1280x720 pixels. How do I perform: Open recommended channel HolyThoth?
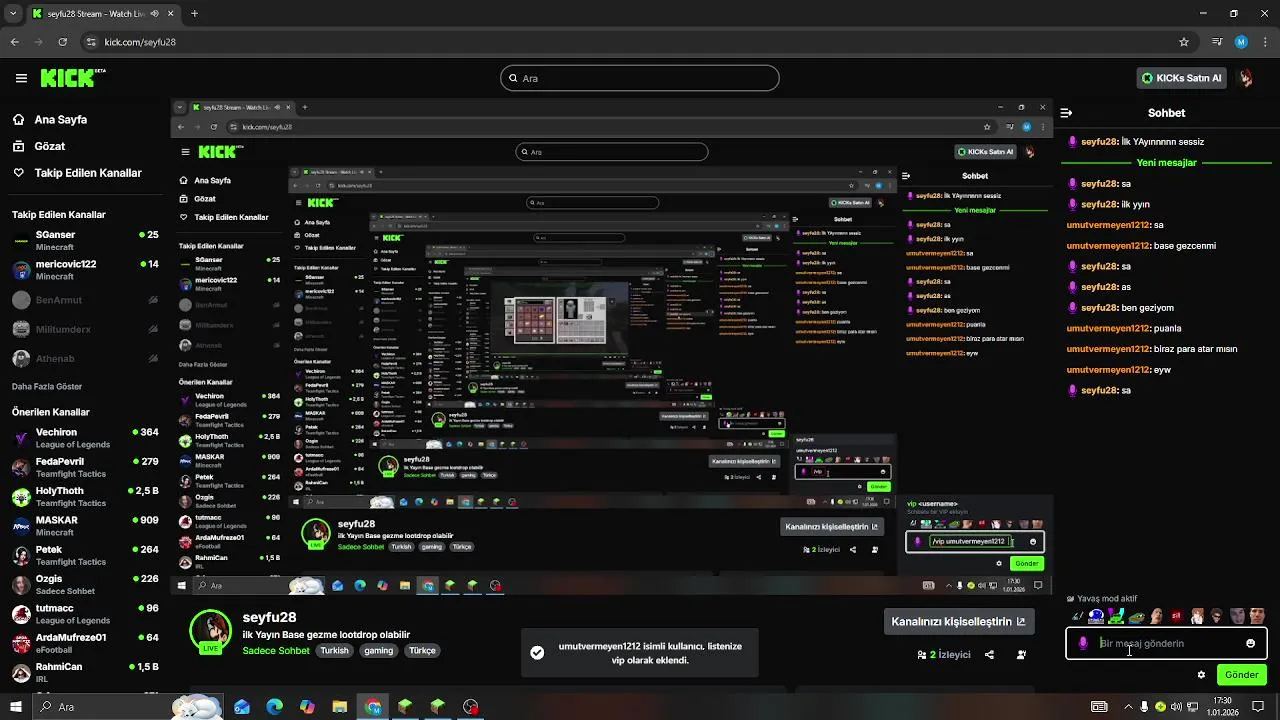pos(85,497)
